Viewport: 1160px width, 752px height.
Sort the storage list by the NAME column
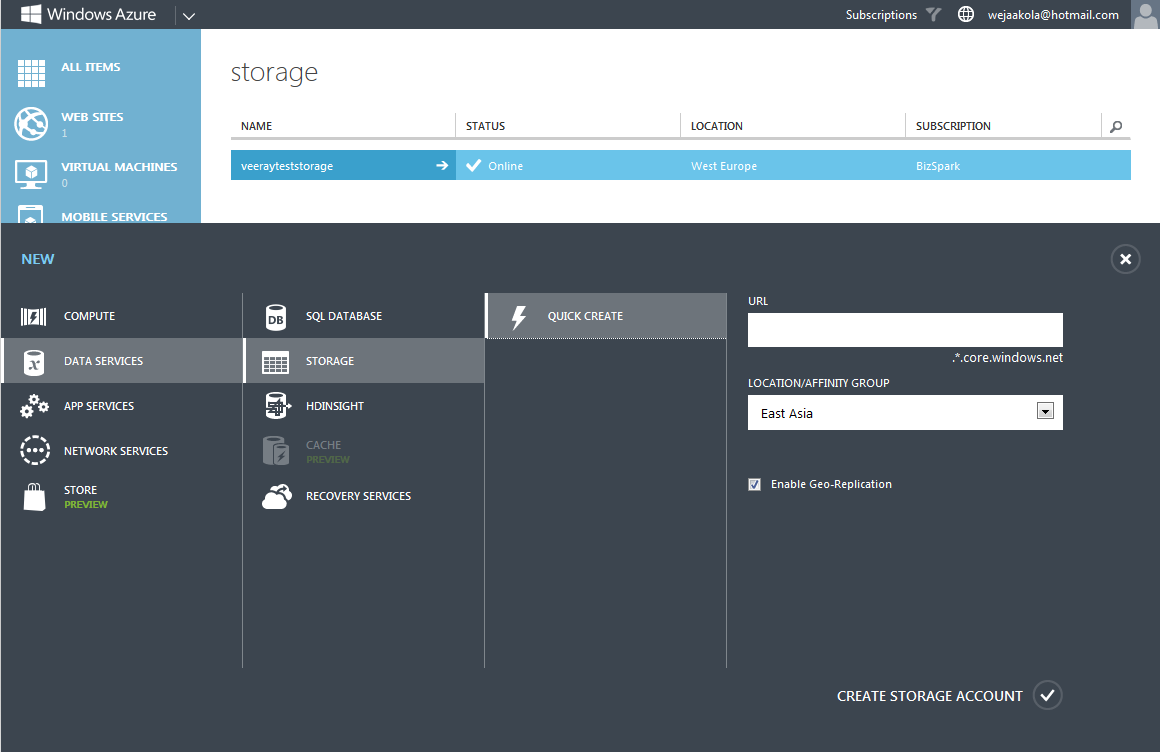256,126
